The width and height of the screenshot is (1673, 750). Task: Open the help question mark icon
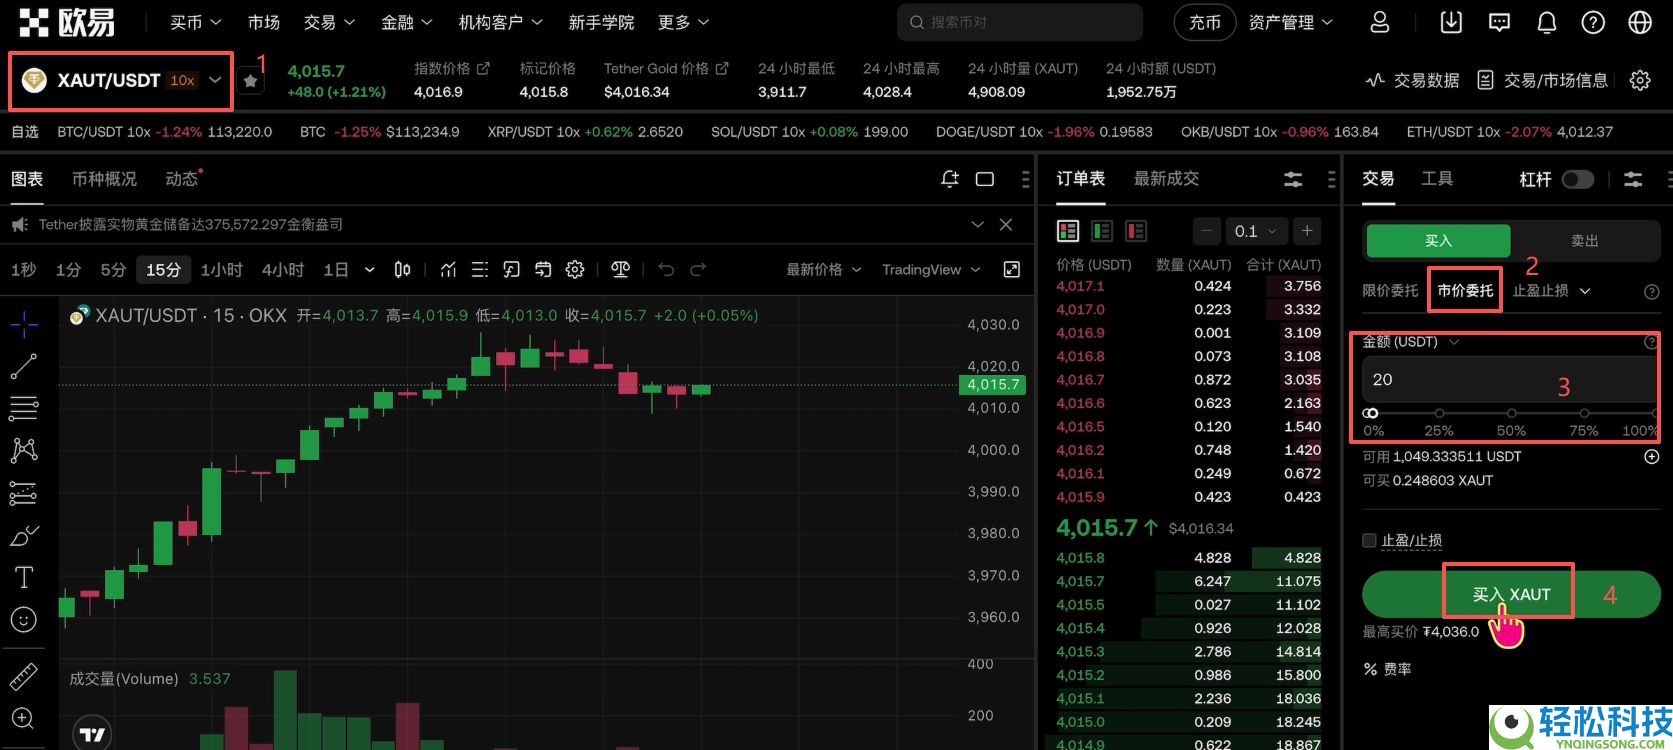1593,22
